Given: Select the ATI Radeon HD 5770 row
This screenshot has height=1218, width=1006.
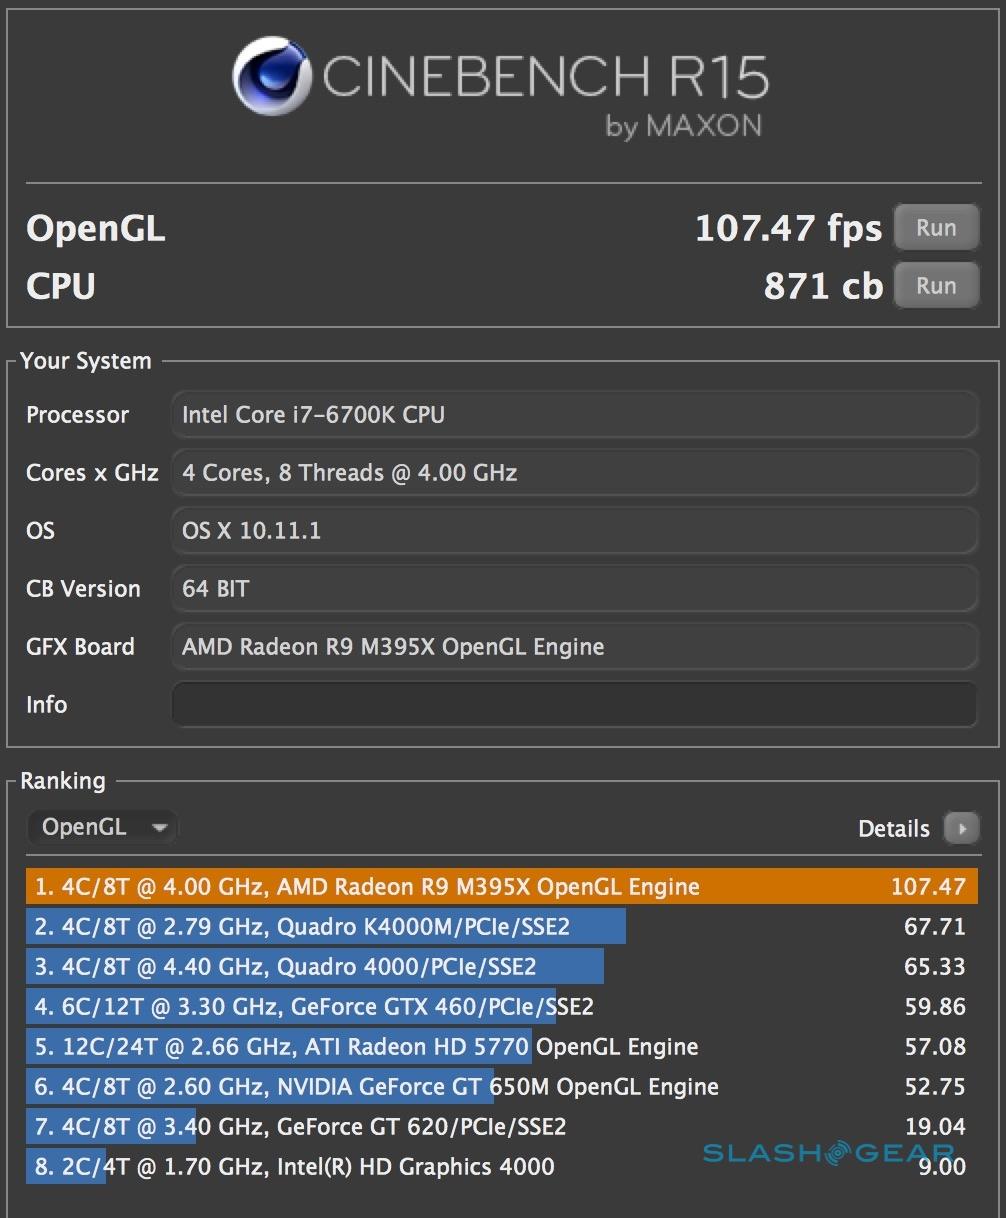Looking at the screenshot, I should coord(501,1047).
